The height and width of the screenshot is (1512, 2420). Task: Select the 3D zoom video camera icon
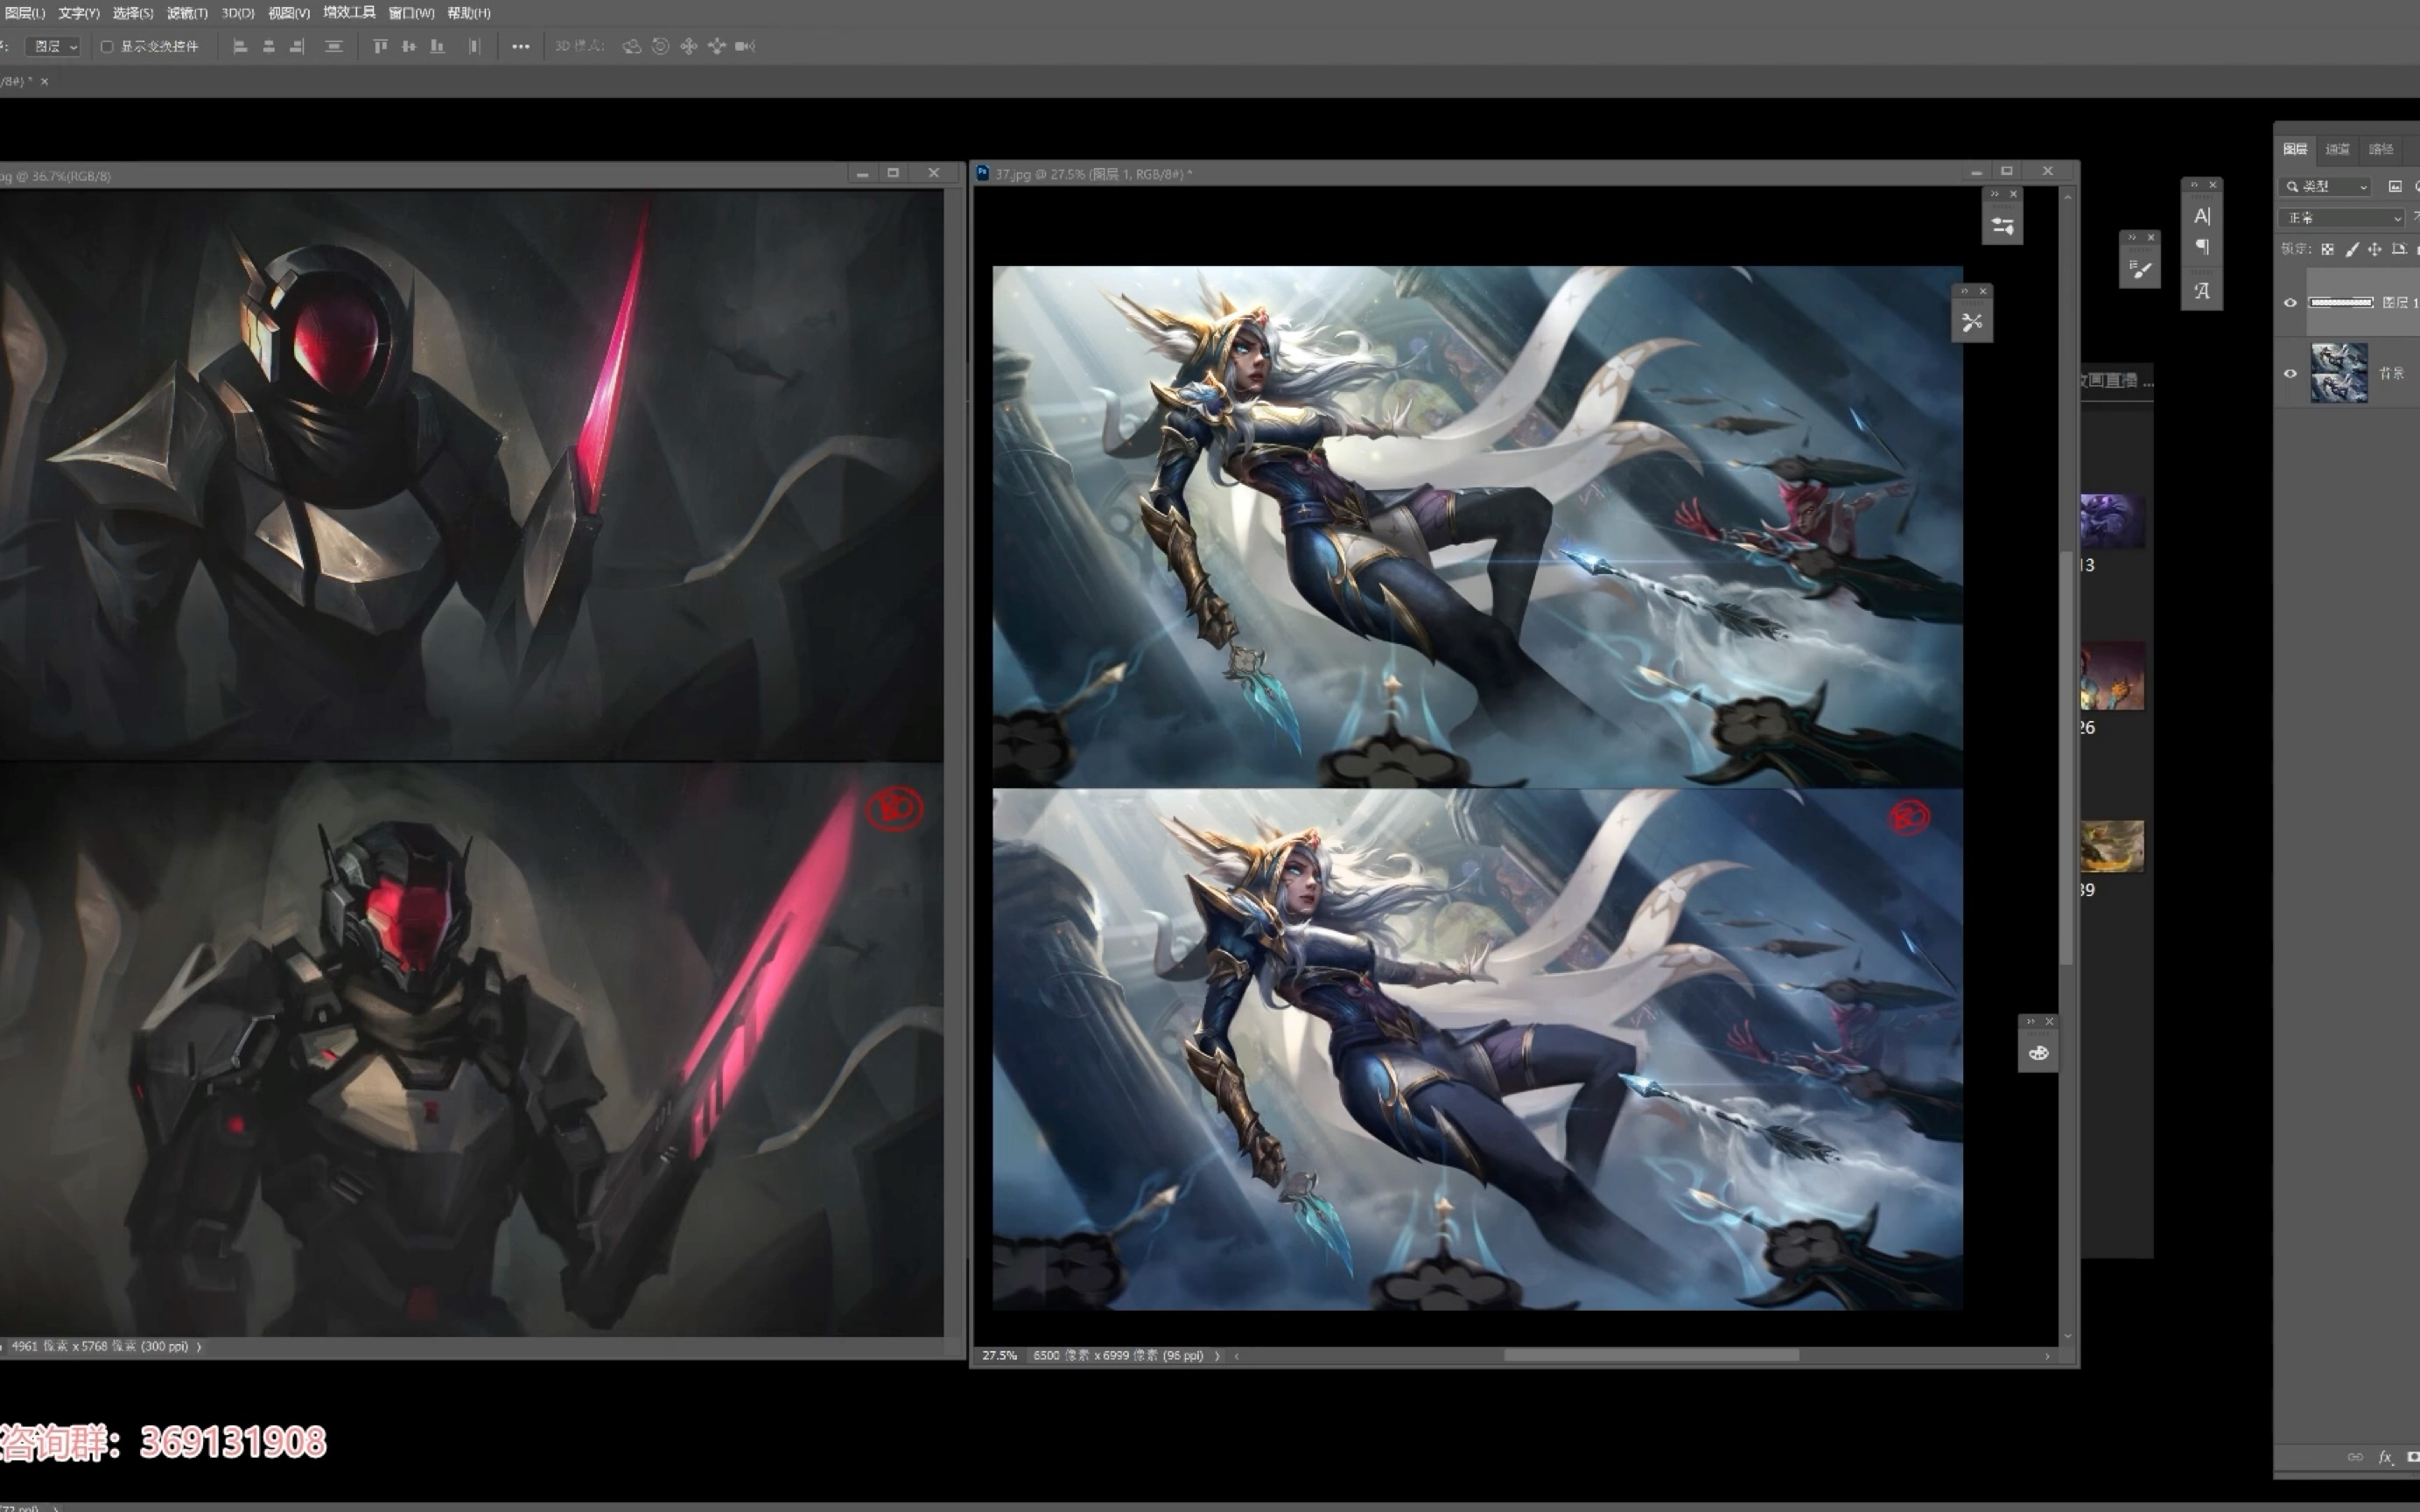(745, 46)
